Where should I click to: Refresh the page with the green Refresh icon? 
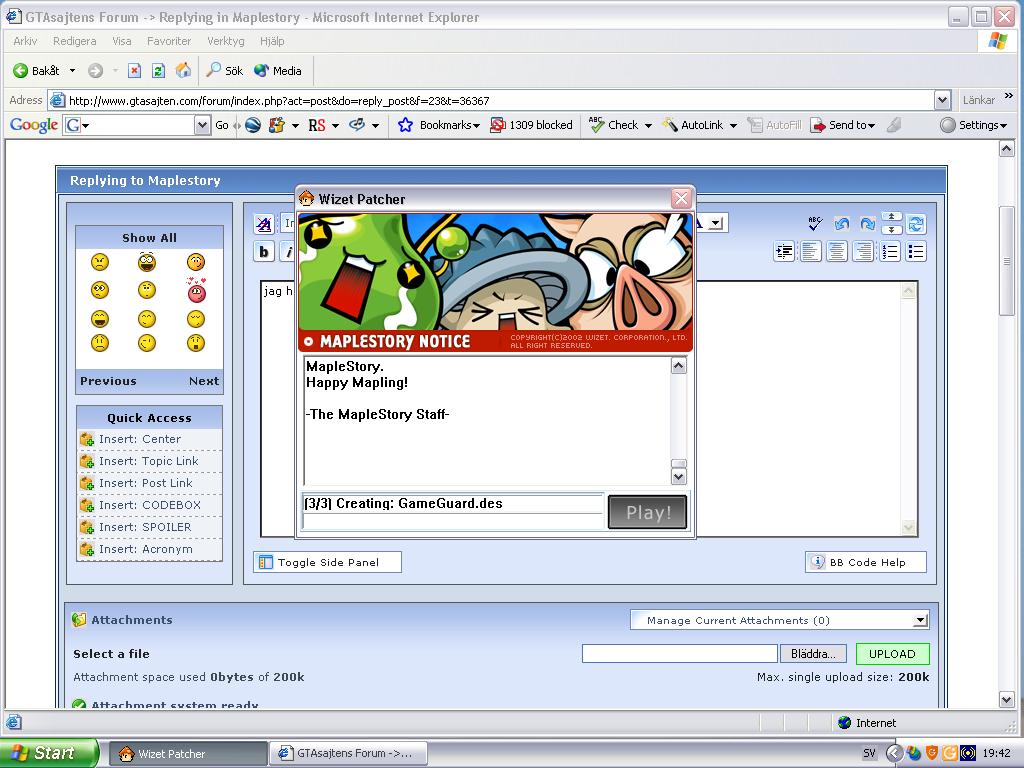click(159, 71)
